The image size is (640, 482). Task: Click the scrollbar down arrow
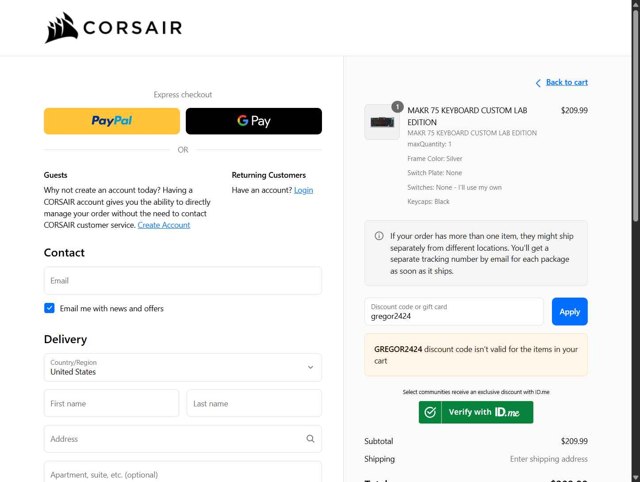point(636,477)
